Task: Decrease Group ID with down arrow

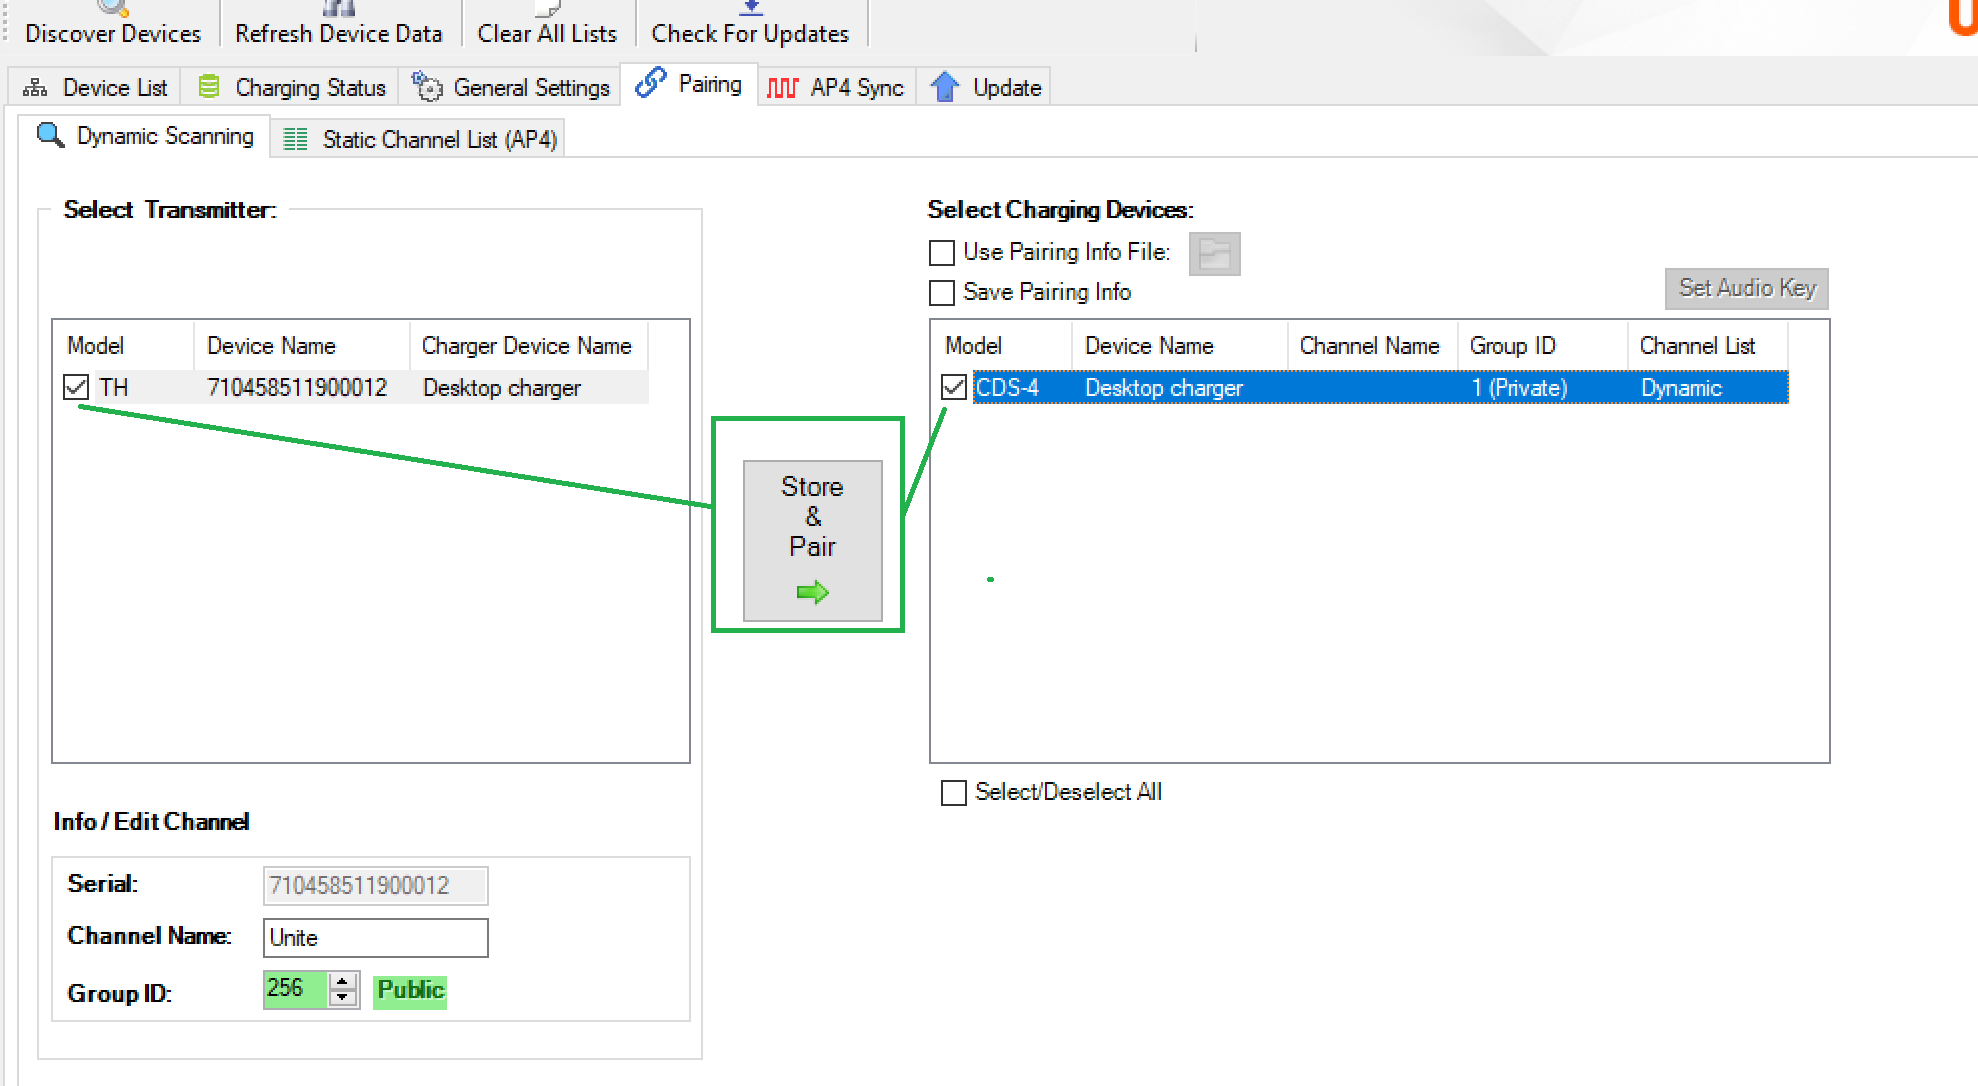Action: (343, 997)
